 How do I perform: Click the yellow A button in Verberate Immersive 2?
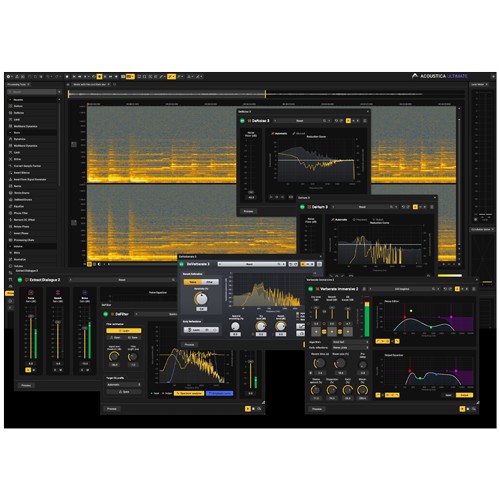(x=457, y=289)
